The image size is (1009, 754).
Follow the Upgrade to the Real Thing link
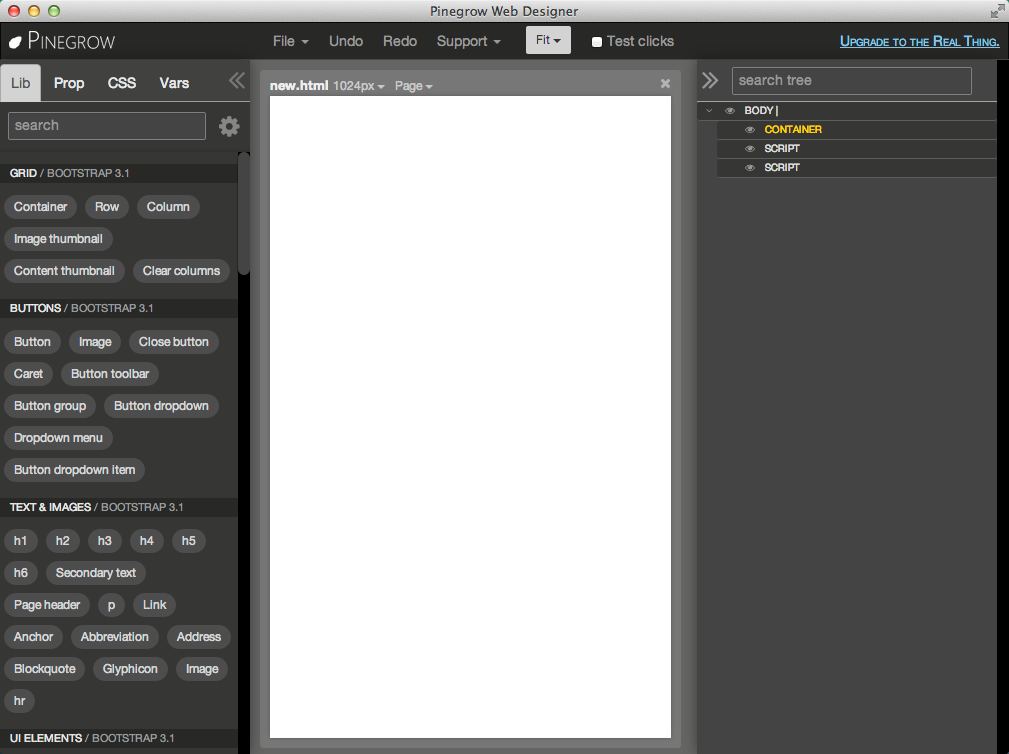[920, 42]
